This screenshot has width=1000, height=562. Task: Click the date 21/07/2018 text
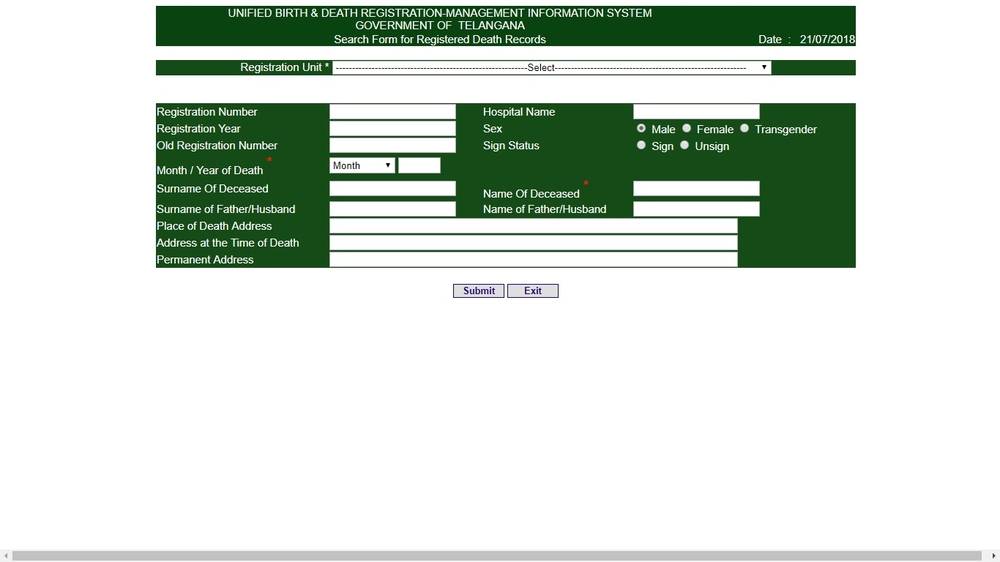(x=827, y=40)
